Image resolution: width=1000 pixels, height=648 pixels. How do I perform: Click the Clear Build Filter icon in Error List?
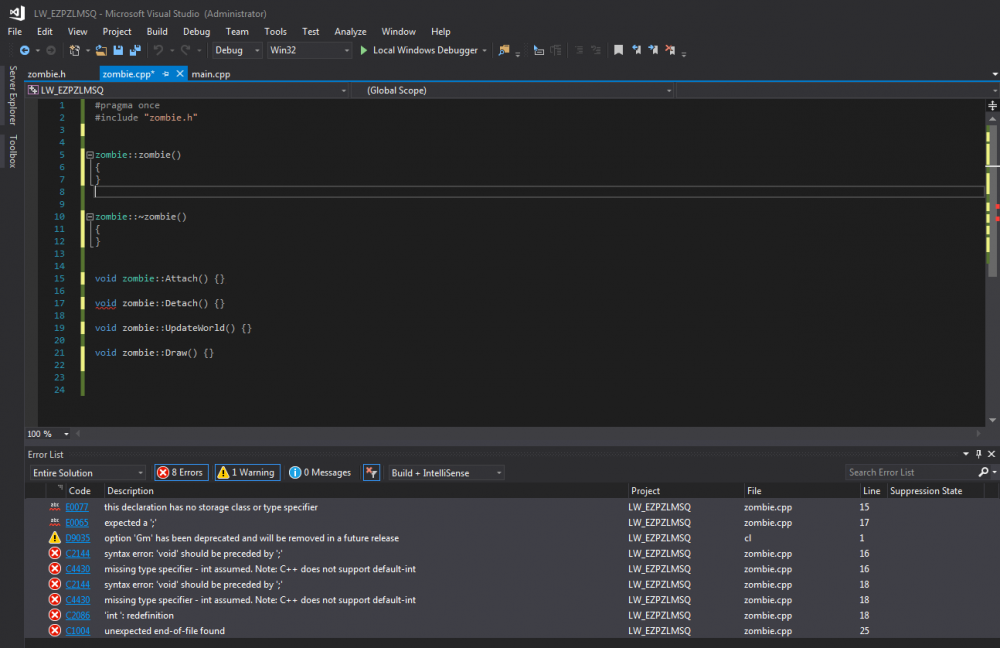[x=371, y=472]
